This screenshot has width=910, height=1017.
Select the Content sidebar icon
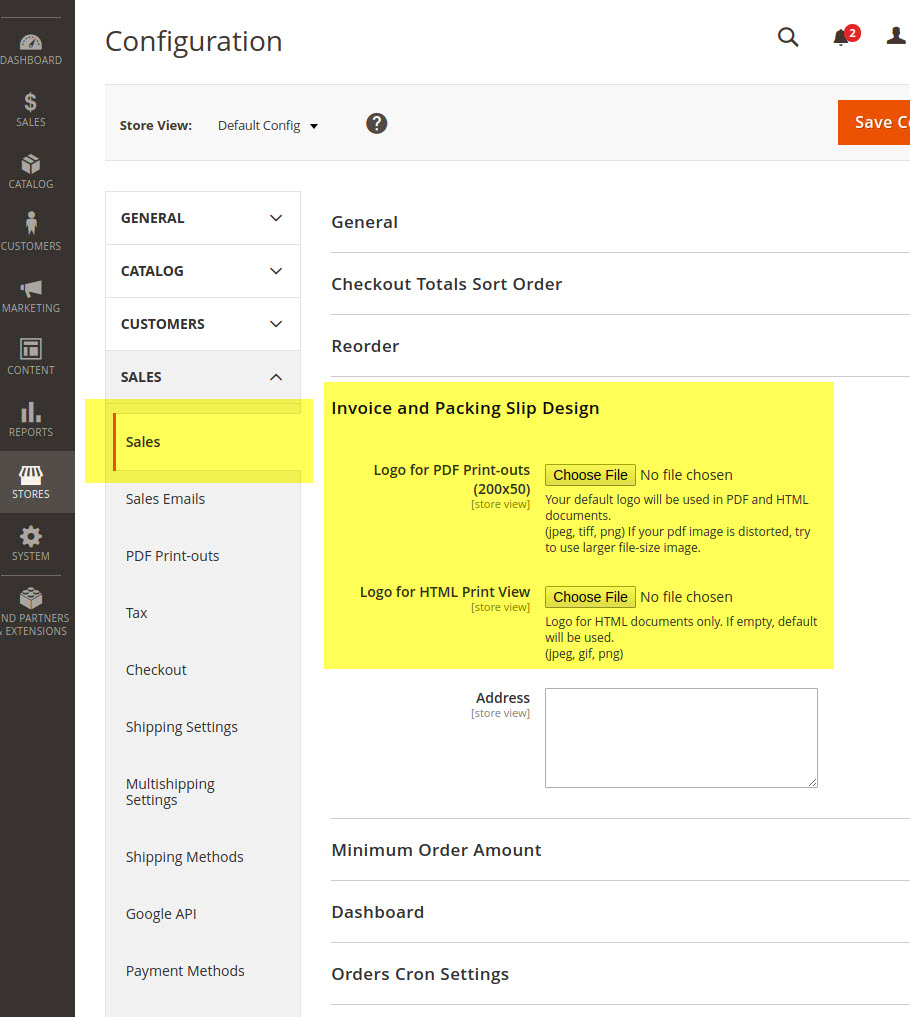(x=31, y=353)
